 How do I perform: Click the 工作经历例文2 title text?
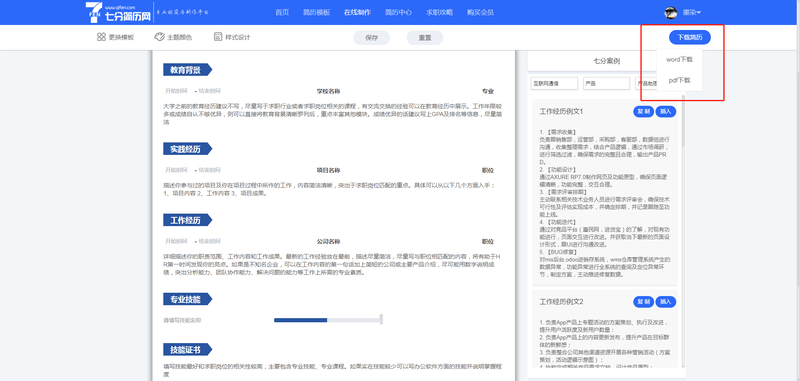[x=561, y=302]
